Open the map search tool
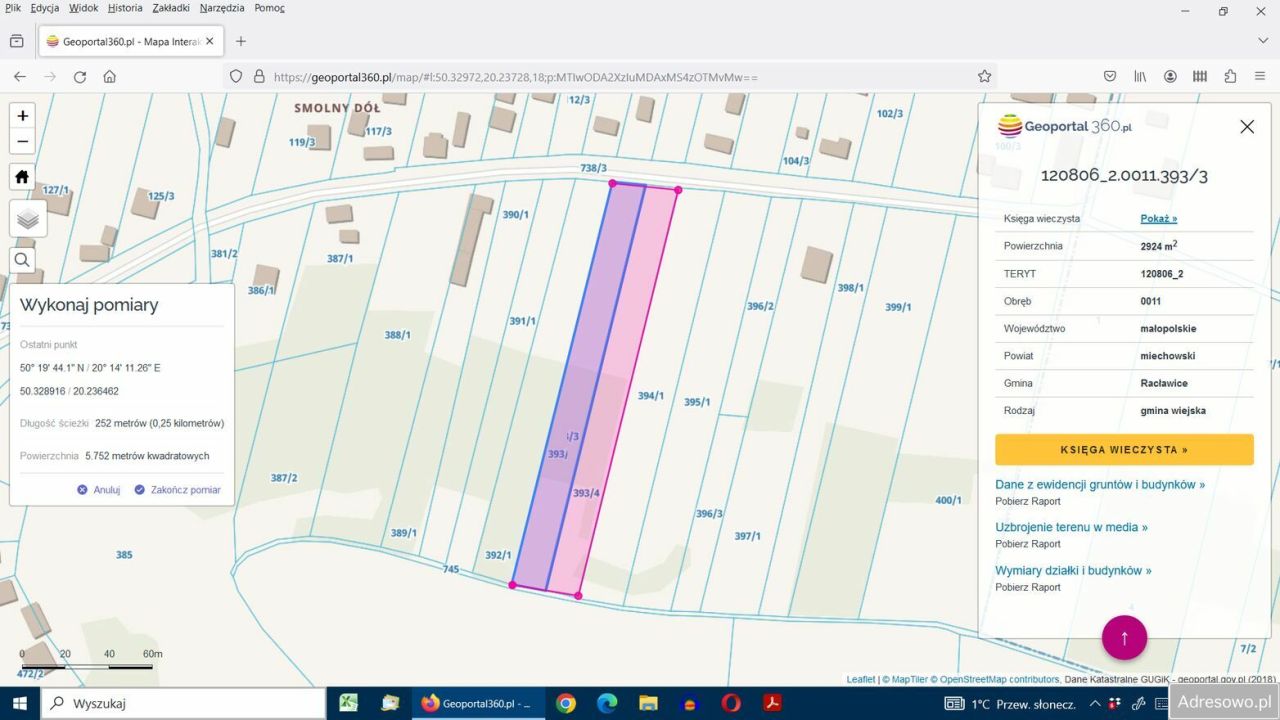 click(23, 261)
